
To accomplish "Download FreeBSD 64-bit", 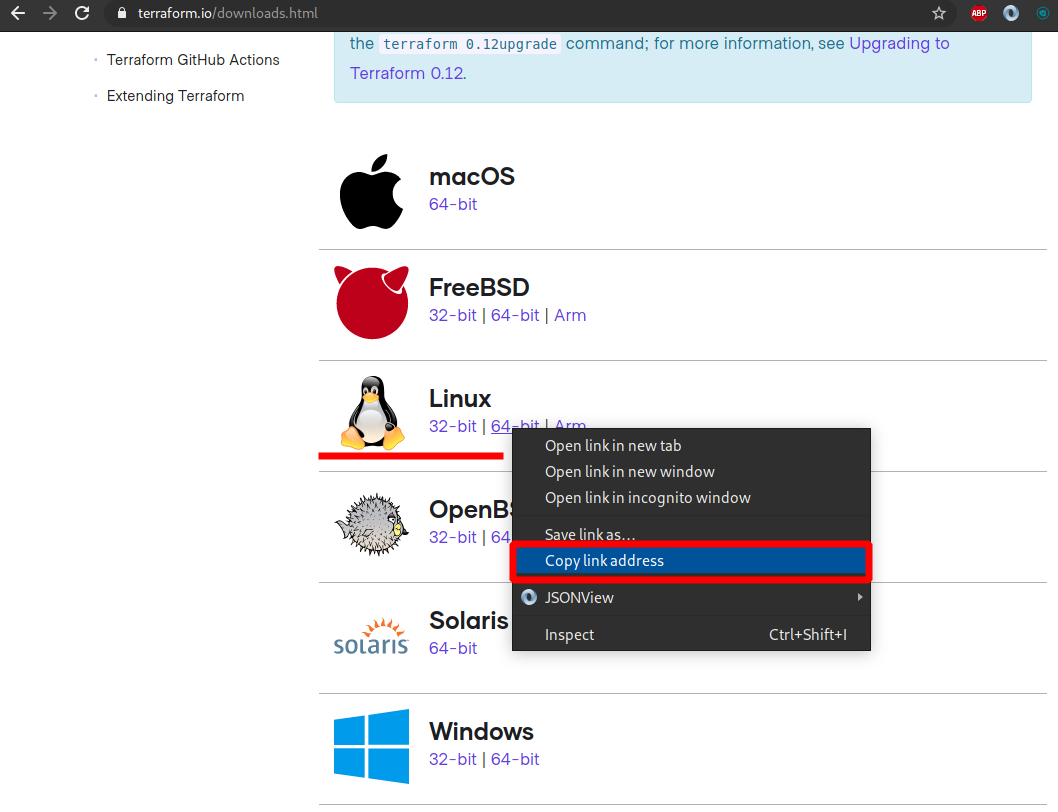I will (x=515, y=315).
